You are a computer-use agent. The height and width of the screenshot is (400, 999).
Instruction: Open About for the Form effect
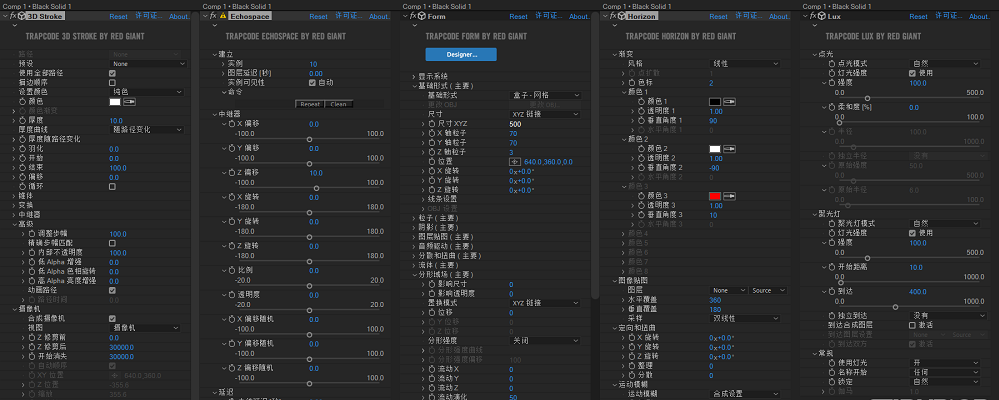tap(579, 17)
